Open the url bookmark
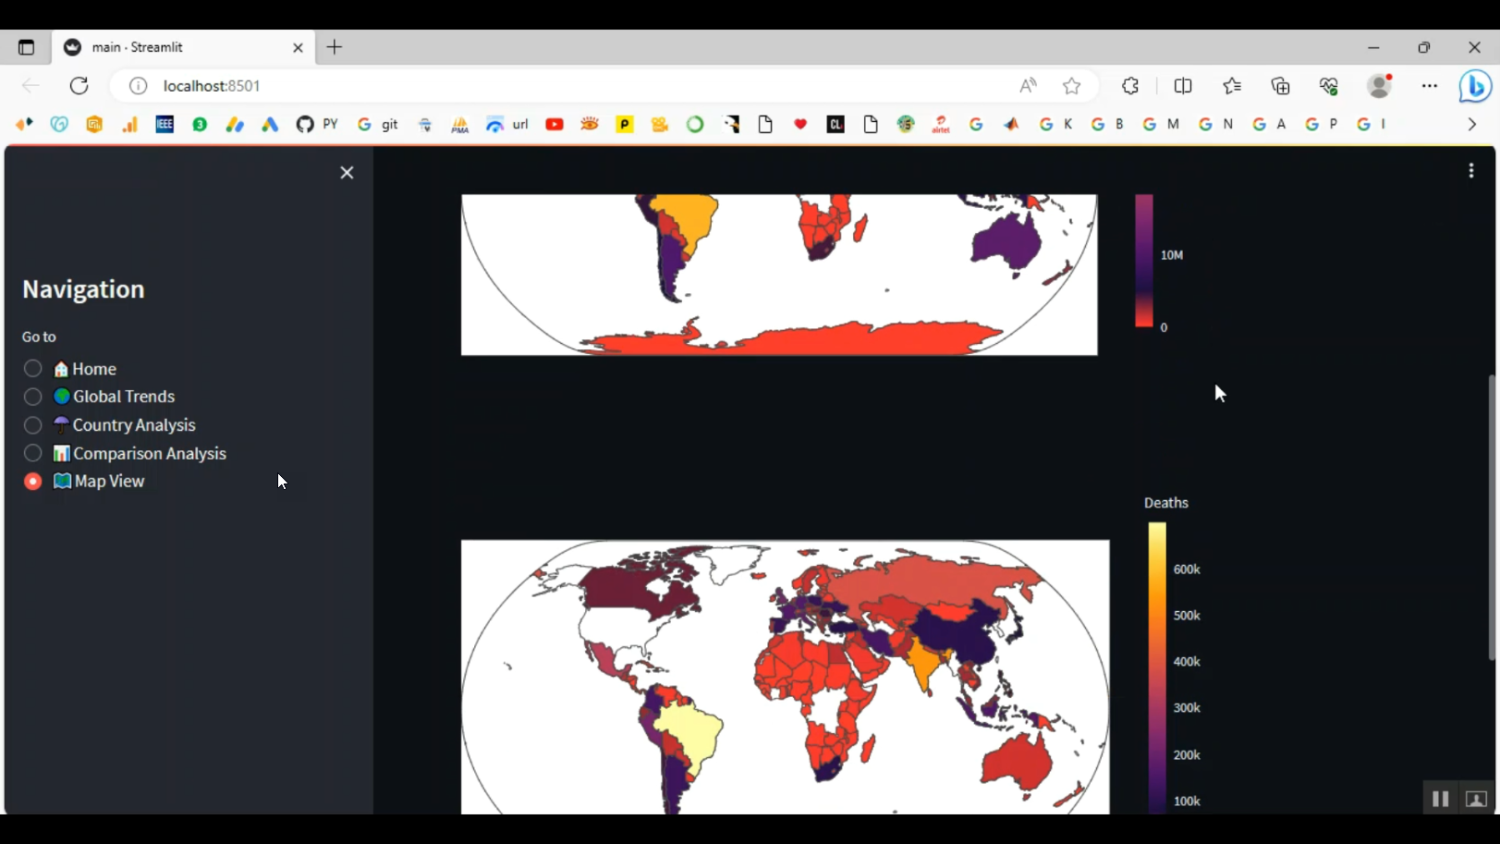The width and height of the screenshot is (1500, 844). 507,124
